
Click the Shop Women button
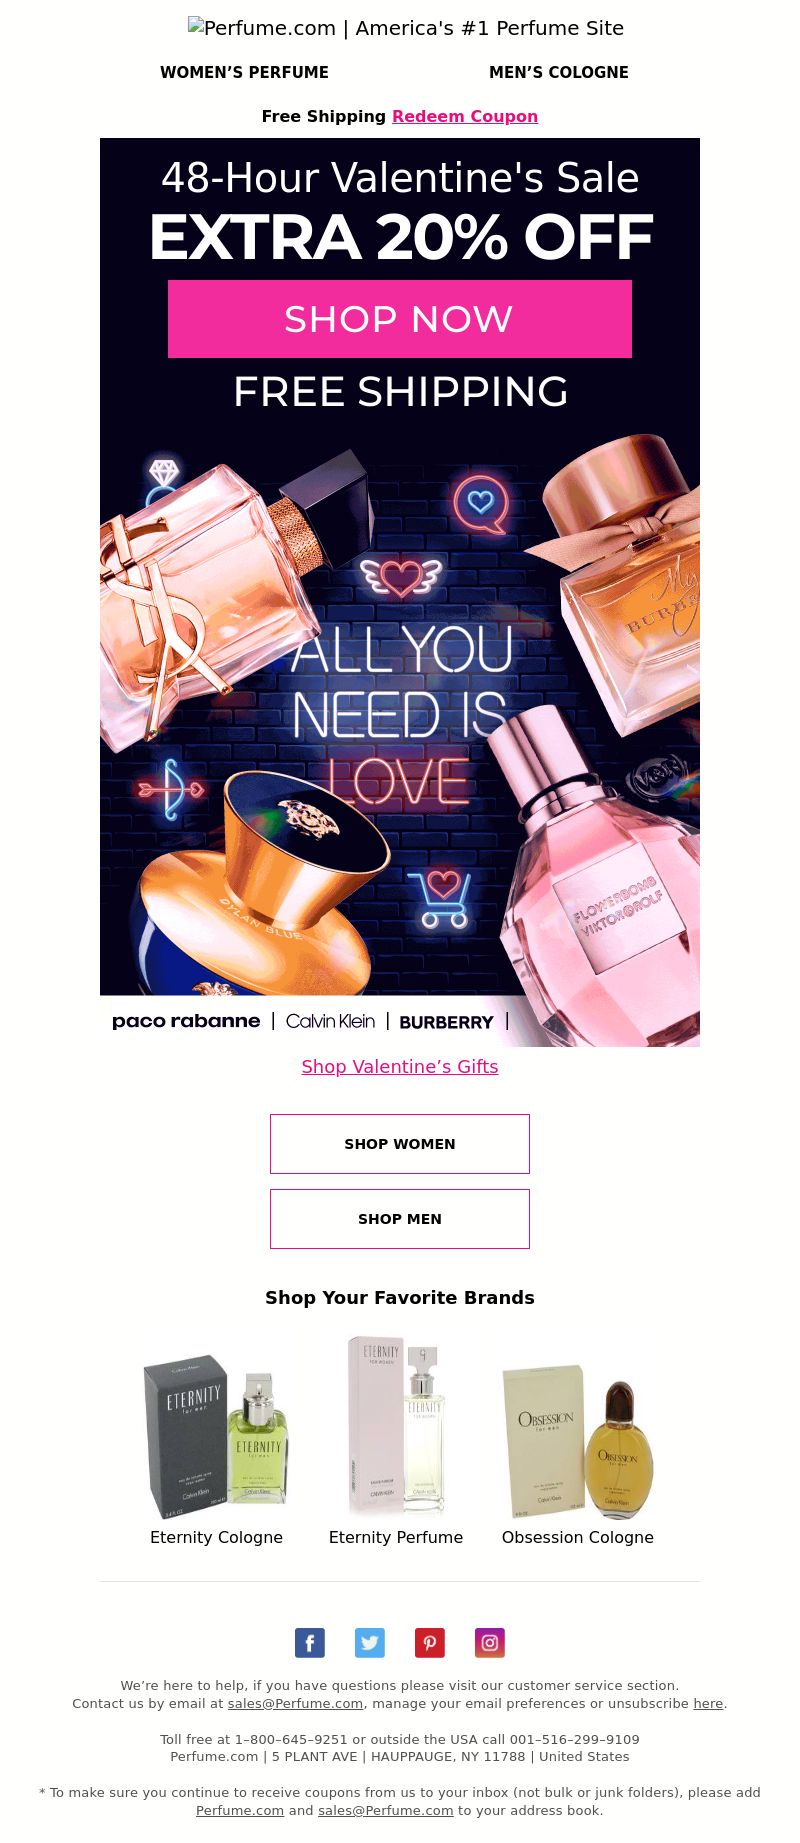tap(400, 1144)
